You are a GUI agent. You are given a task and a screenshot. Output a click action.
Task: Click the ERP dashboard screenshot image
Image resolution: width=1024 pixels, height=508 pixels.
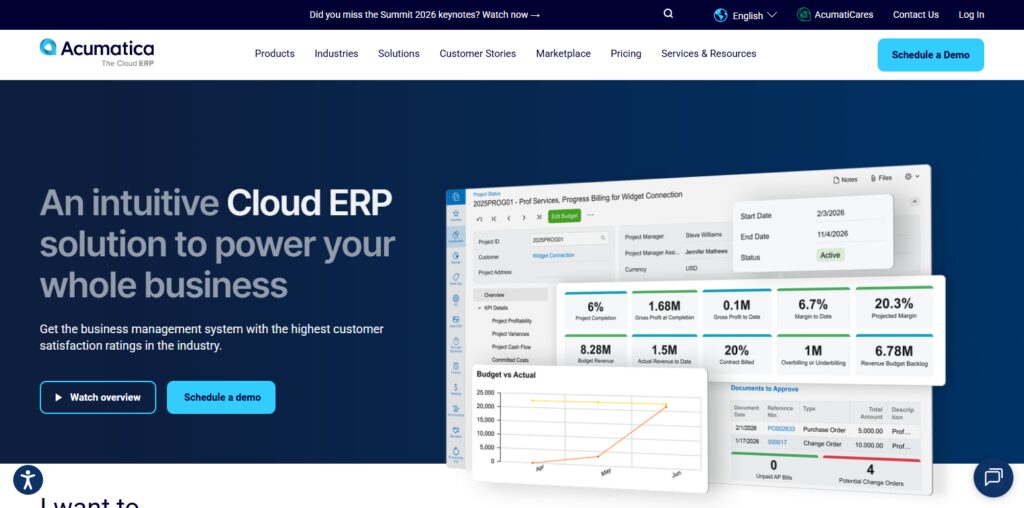[x=695, y=330]
